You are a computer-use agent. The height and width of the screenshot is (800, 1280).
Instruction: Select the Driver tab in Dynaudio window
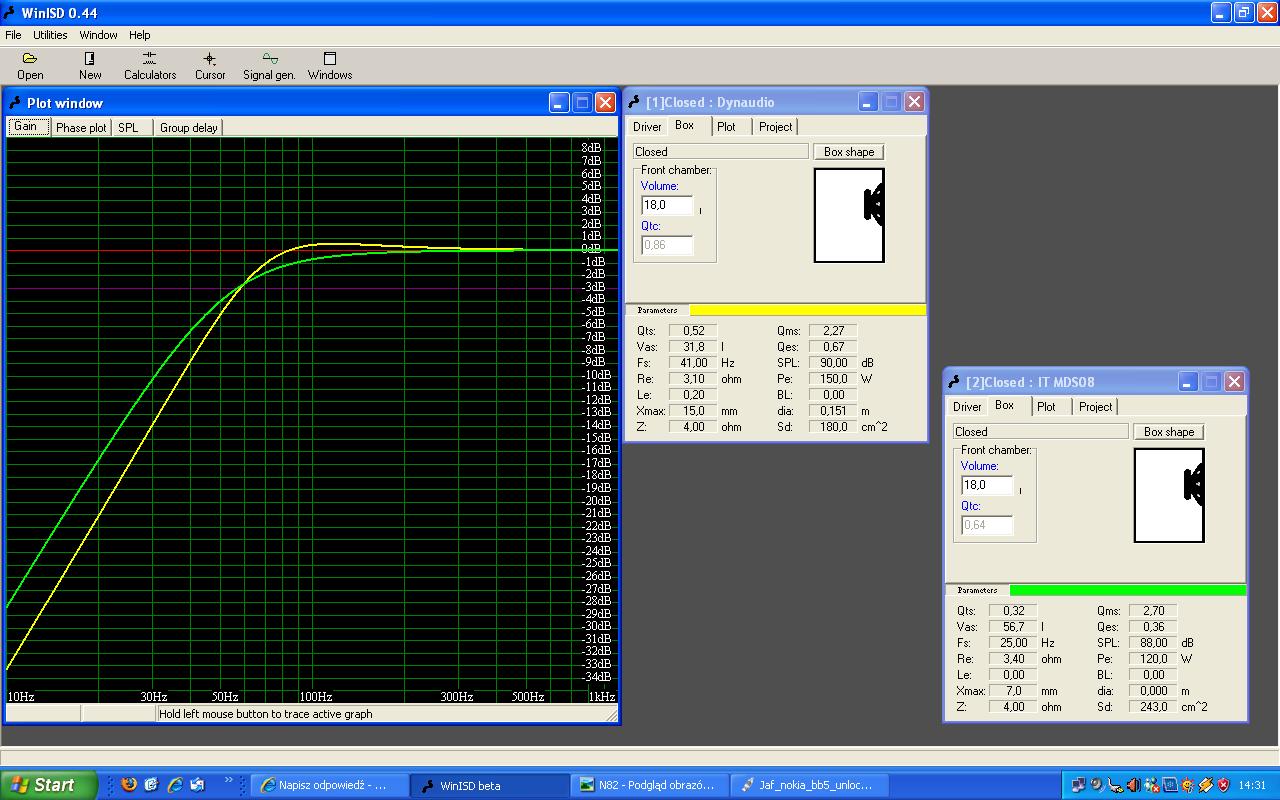coord(647,127)
